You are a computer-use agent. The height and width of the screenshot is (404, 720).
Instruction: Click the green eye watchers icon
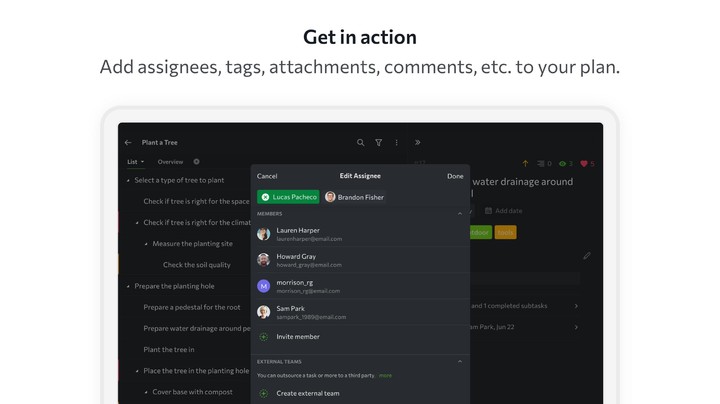click(x=563, y=164)
